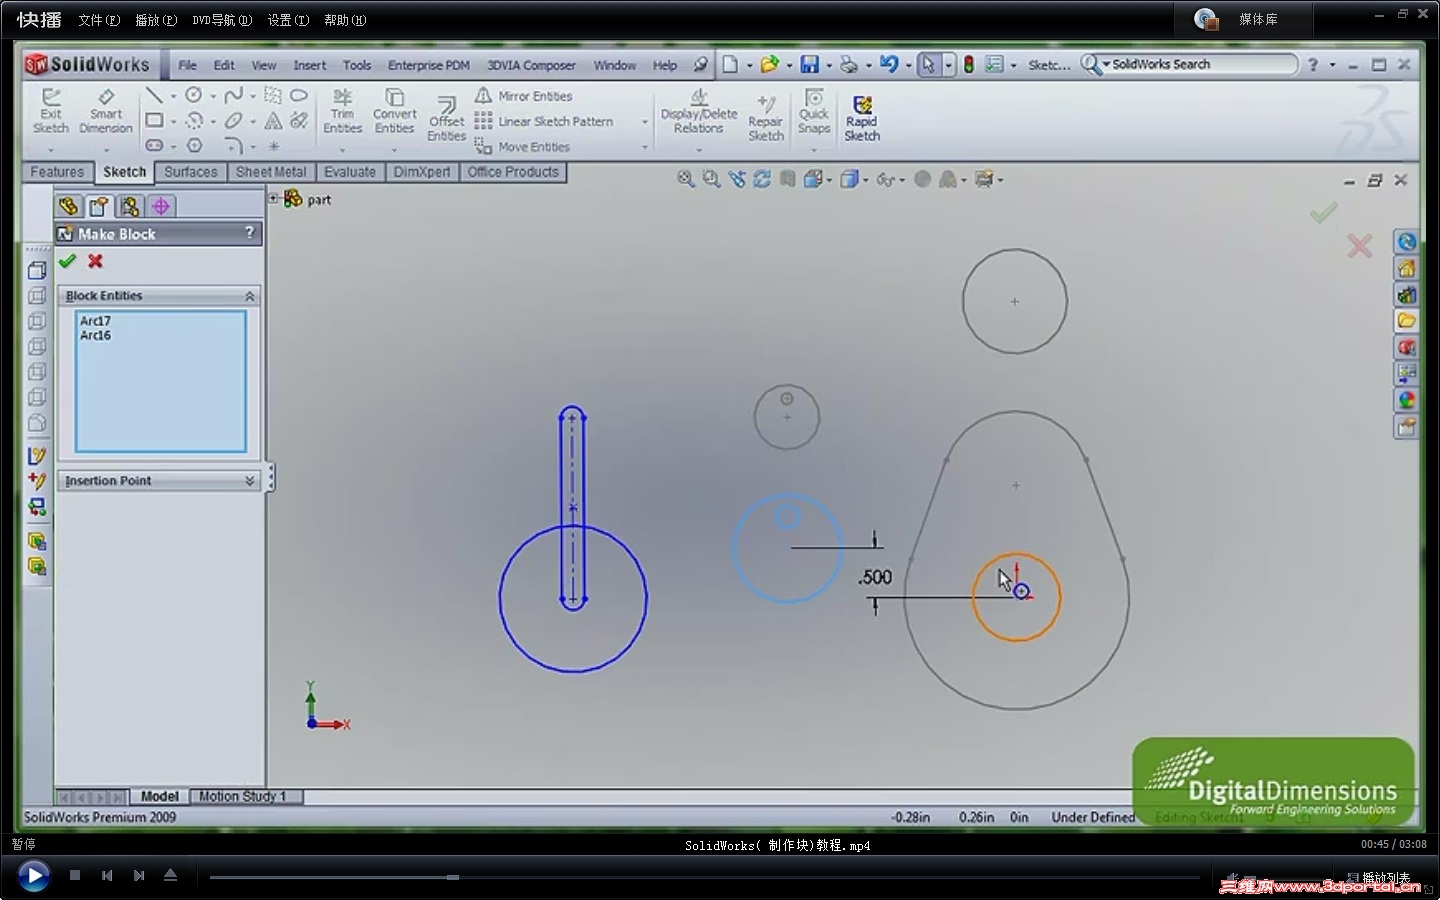Switch to the Features tab
The width and height of the screenshot is (1440, 900).
coord(57,172)
